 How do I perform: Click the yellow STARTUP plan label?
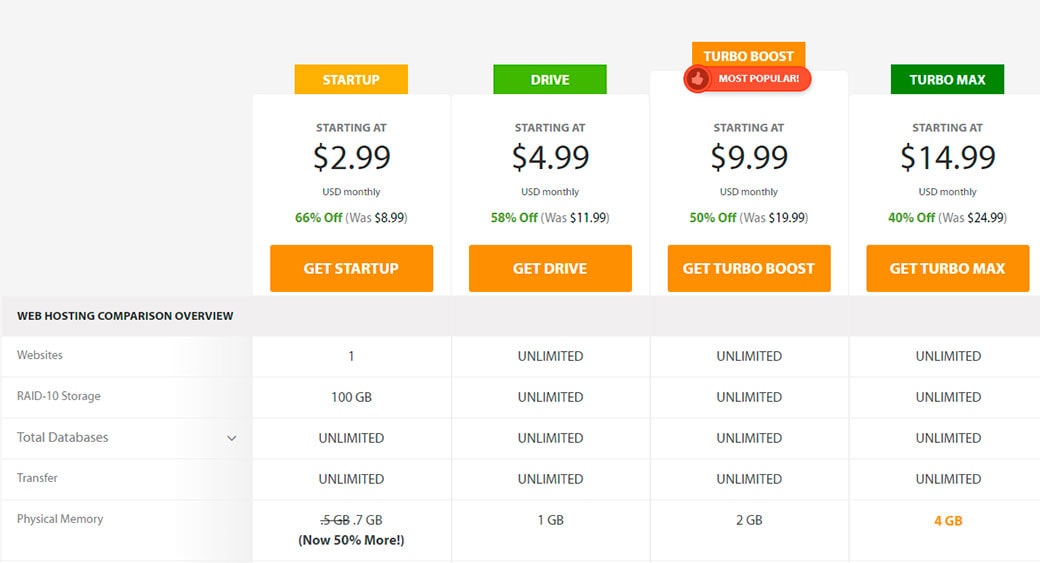click(x=351, y=80)
